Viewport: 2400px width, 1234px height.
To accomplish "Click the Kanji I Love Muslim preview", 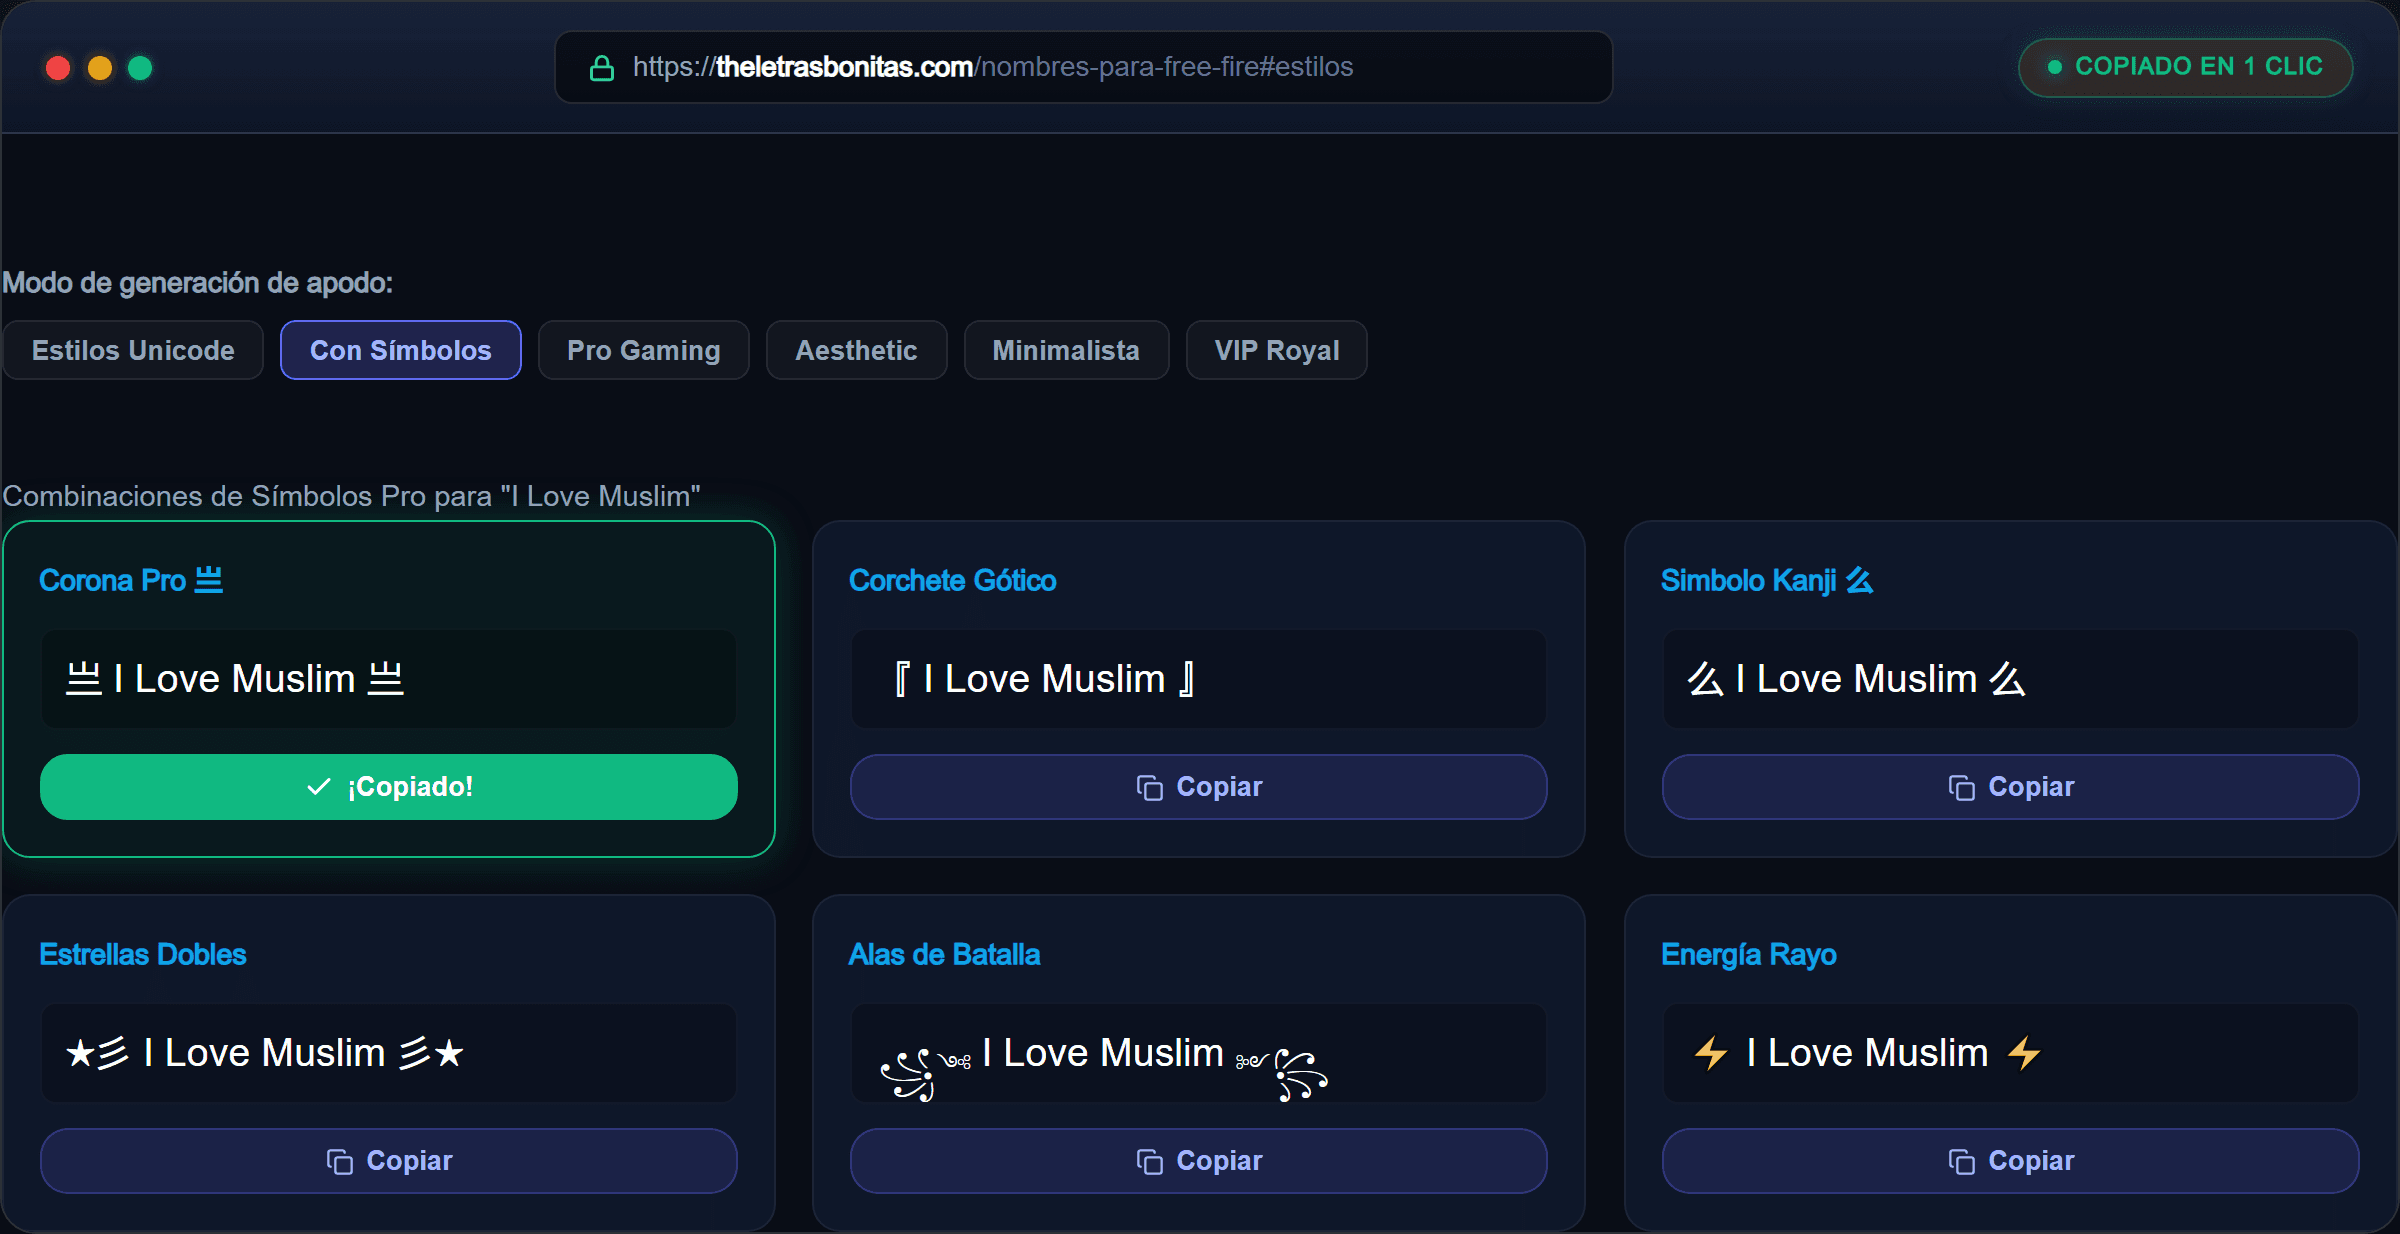I will pos(2011,679).
